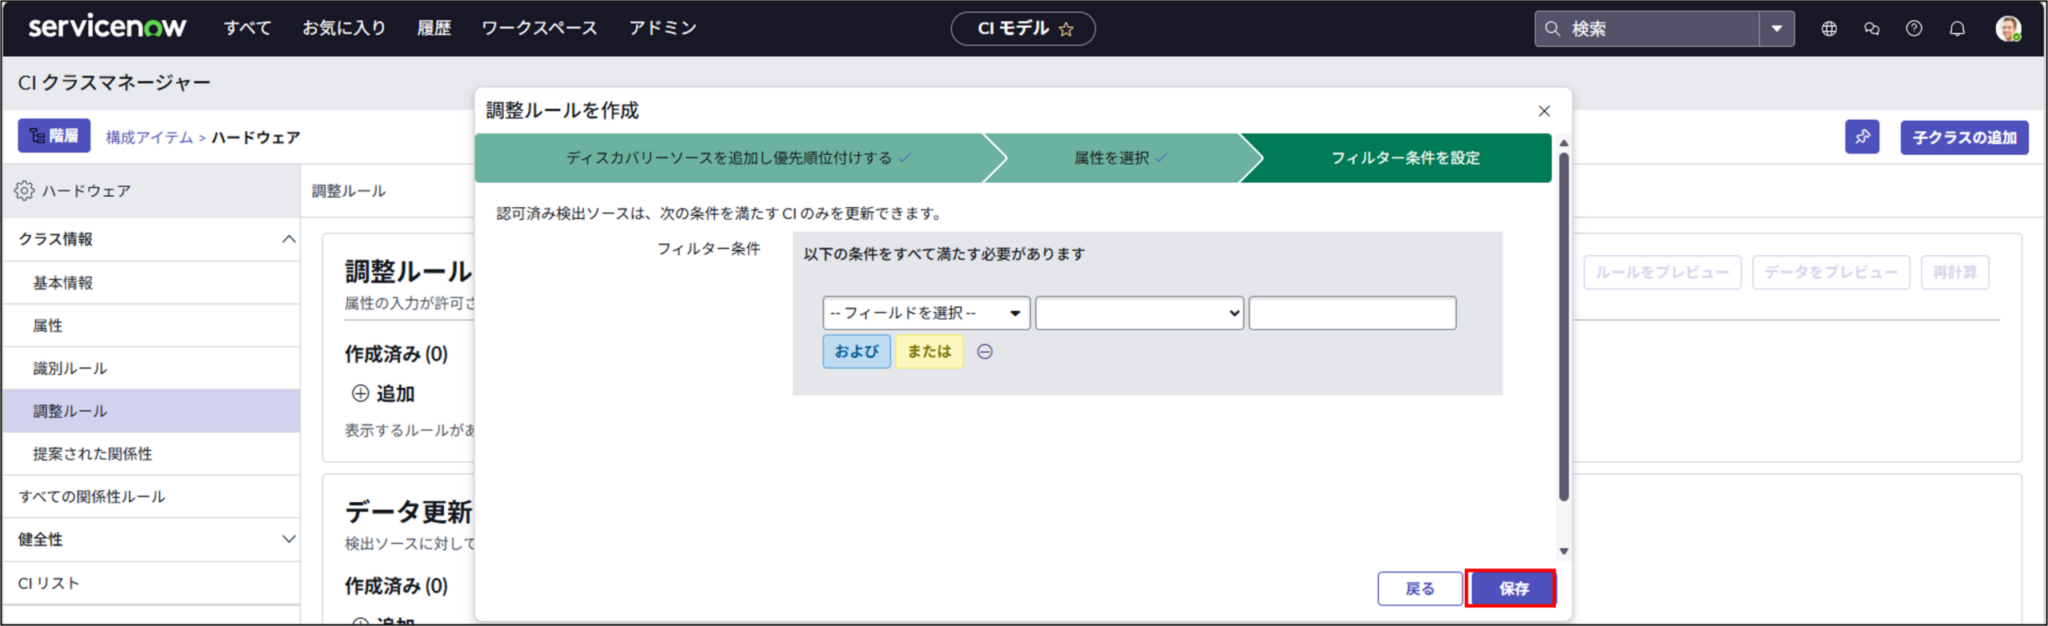Collapse the クラス情報 section

point(289,239)
